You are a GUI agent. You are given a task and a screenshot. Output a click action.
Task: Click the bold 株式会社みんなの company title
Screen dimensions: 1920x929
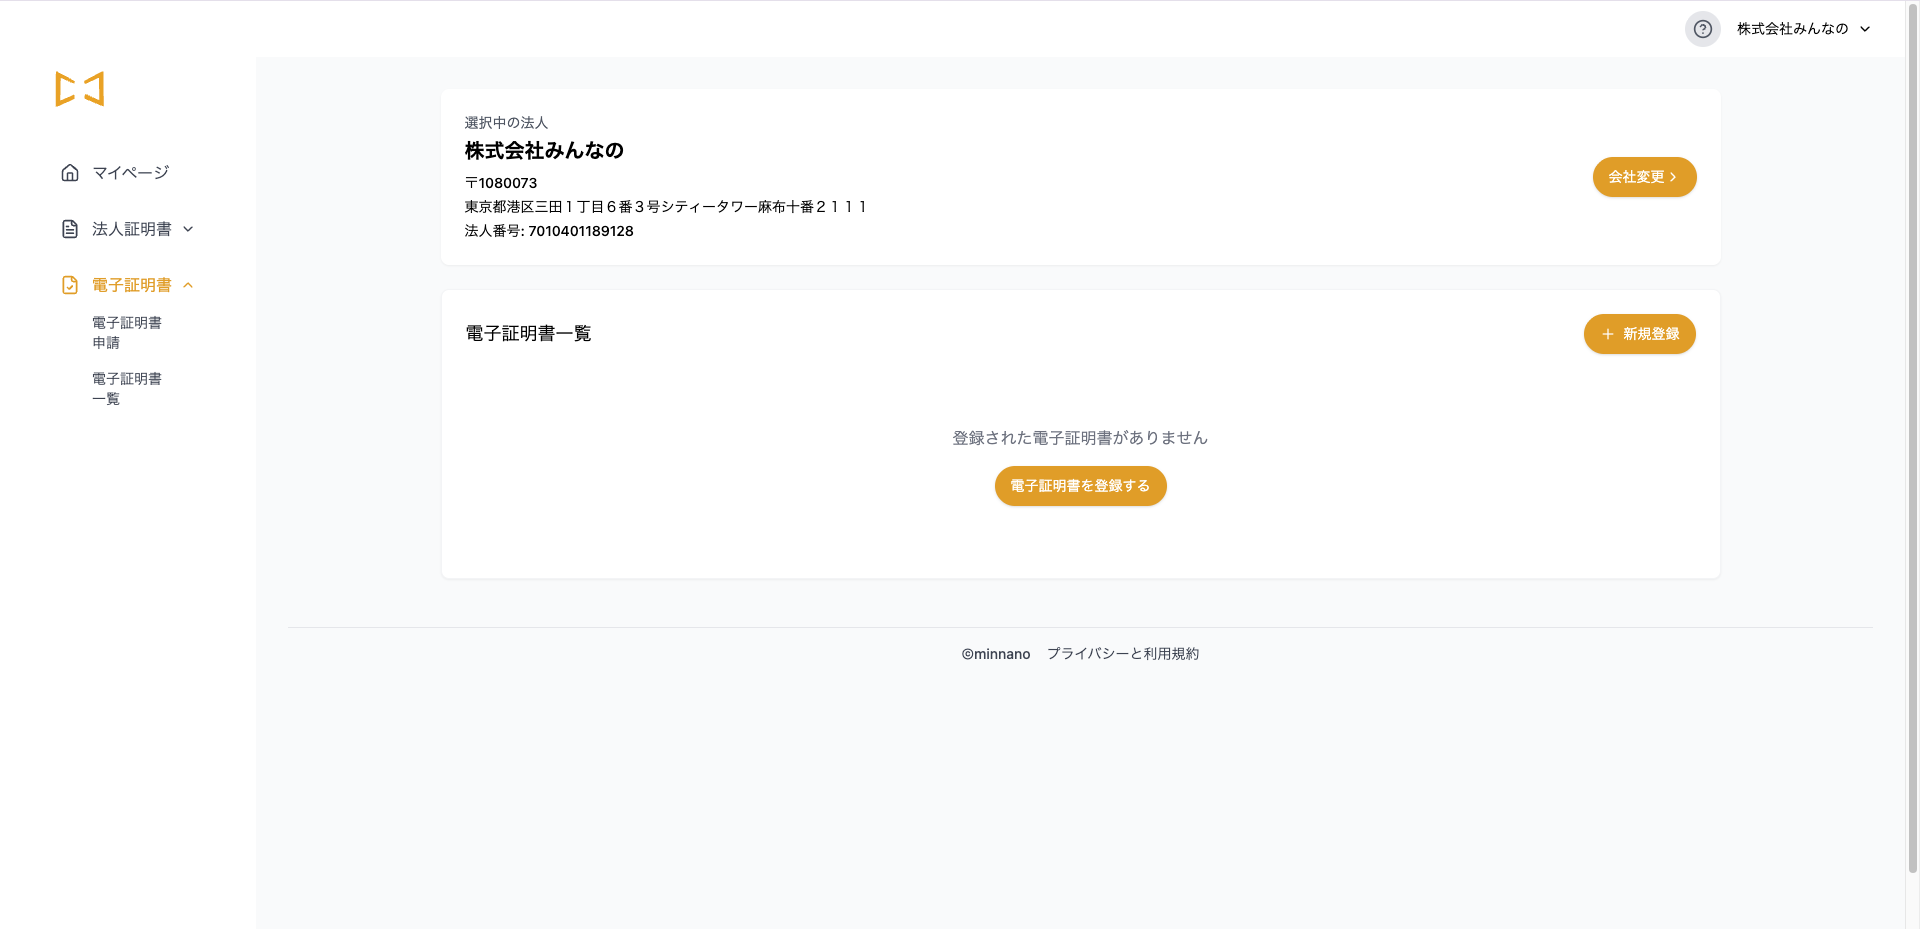[x=544, y=151]
